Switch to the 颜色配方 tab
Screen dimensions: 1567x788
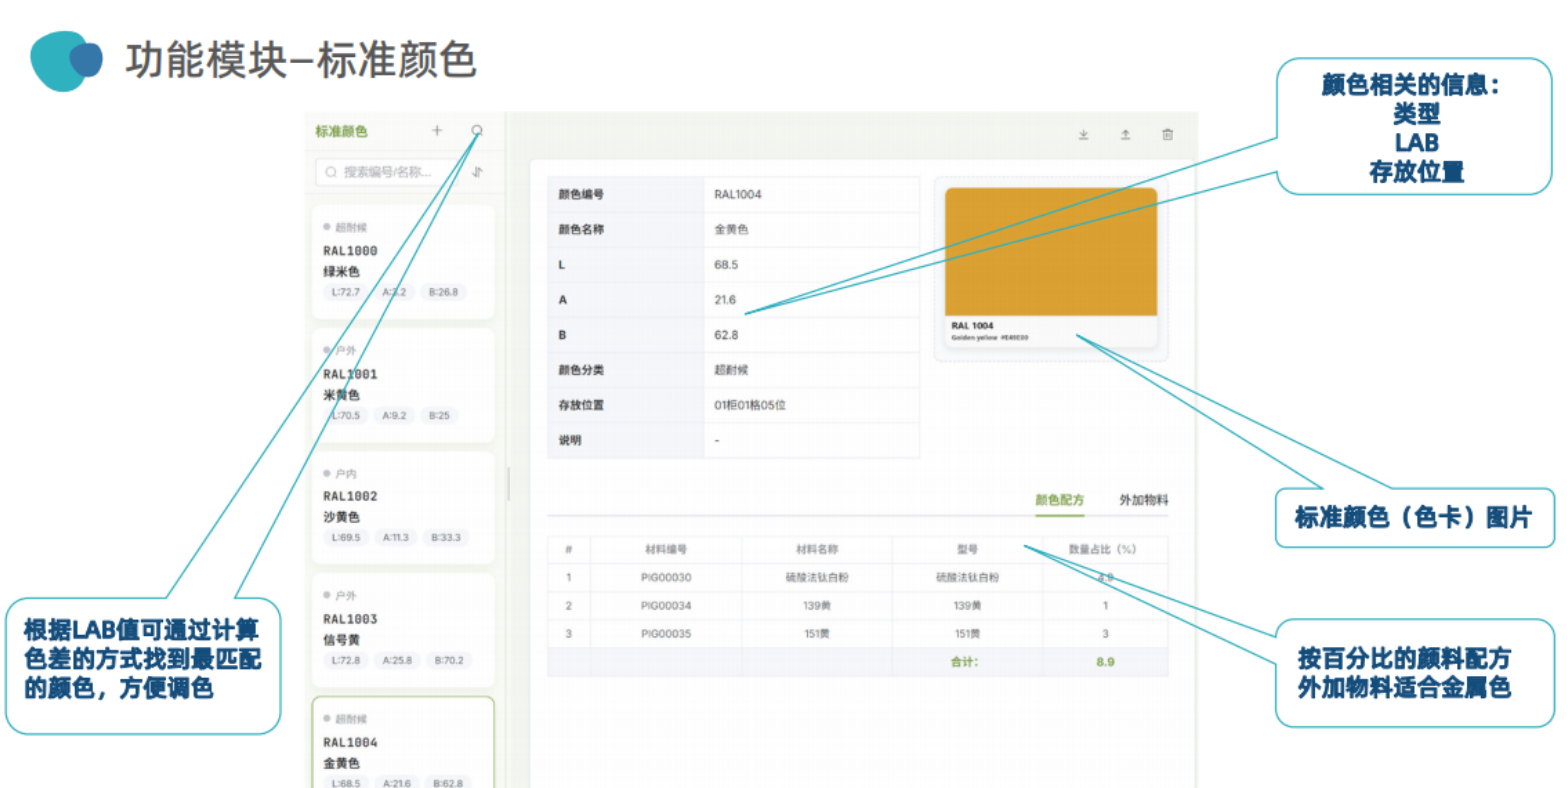coord(1059,500)
